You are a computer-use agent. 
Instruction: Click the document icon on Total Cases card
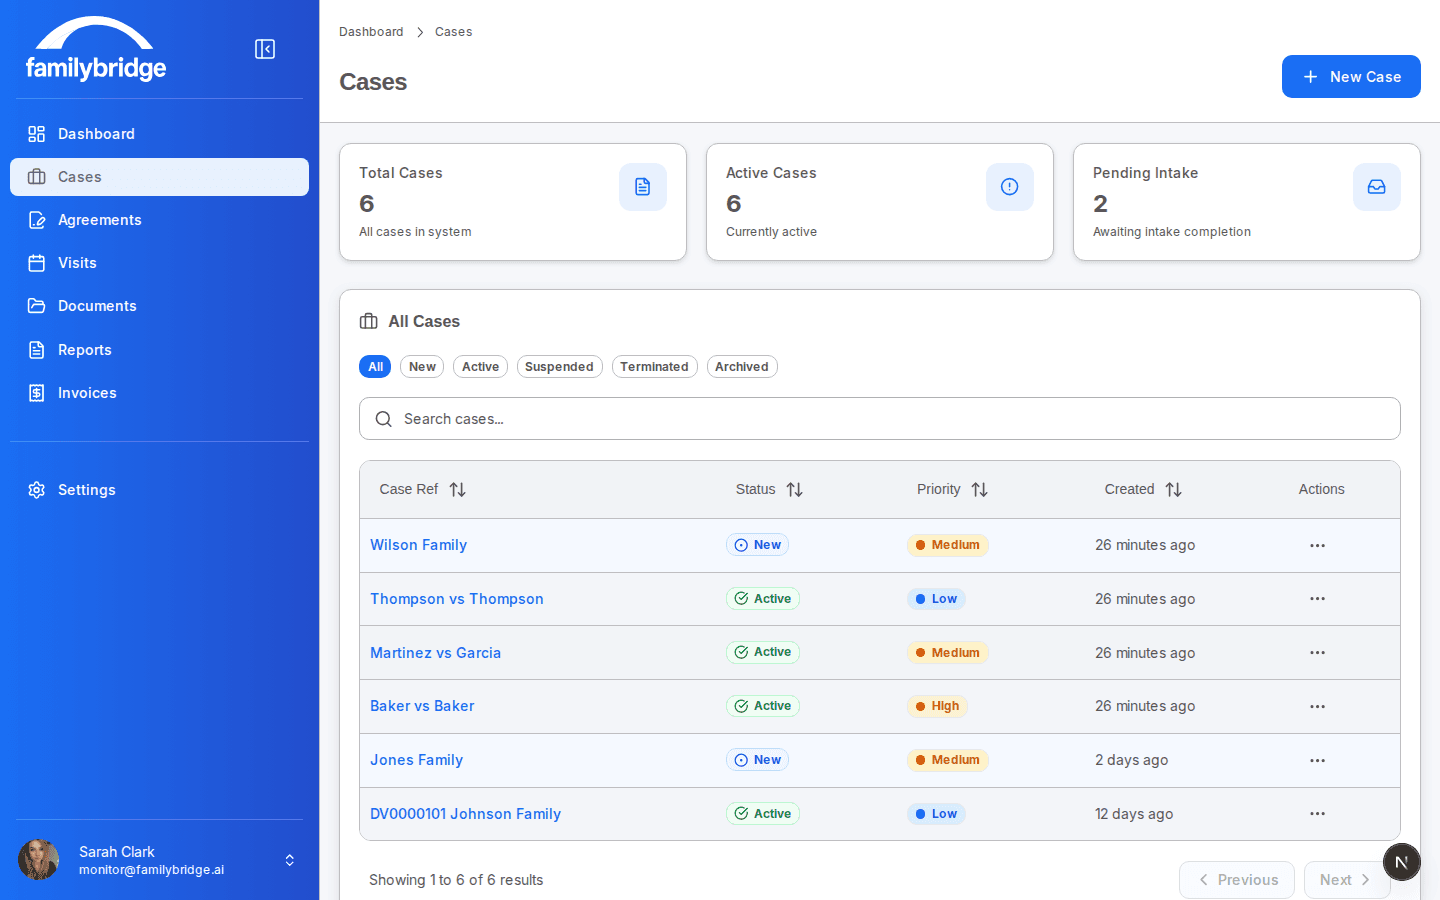click(642, 186)
